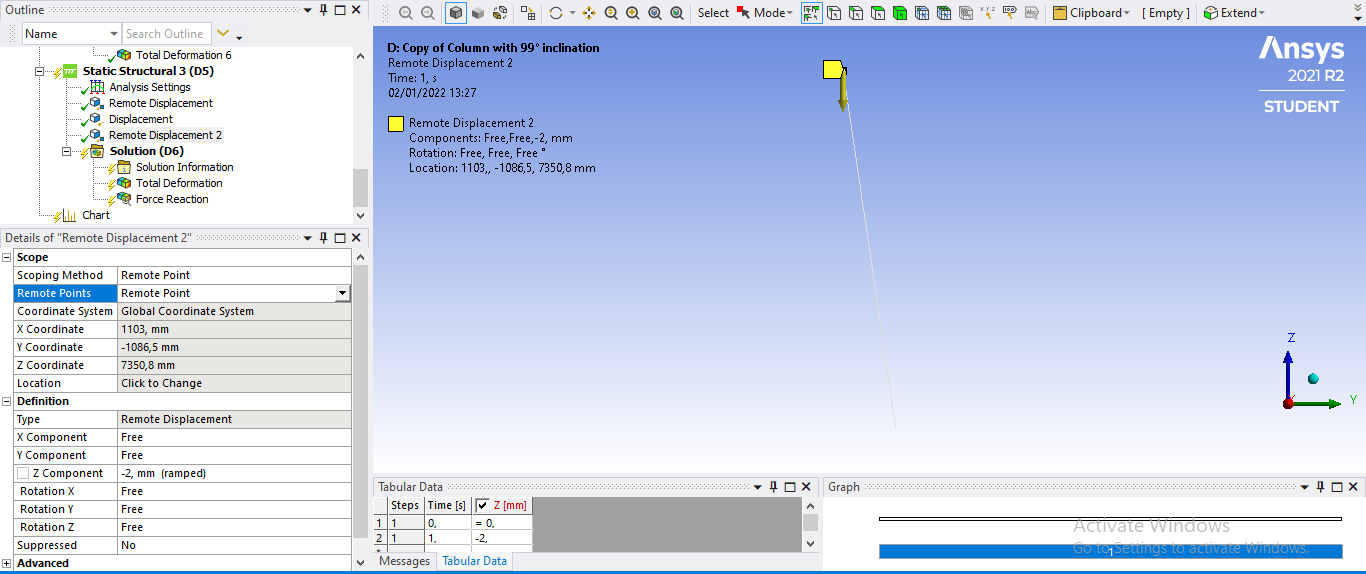Click the yellow Remote Displacement 2 legend swatch
Screen dimensions: 1366x574
396,124
